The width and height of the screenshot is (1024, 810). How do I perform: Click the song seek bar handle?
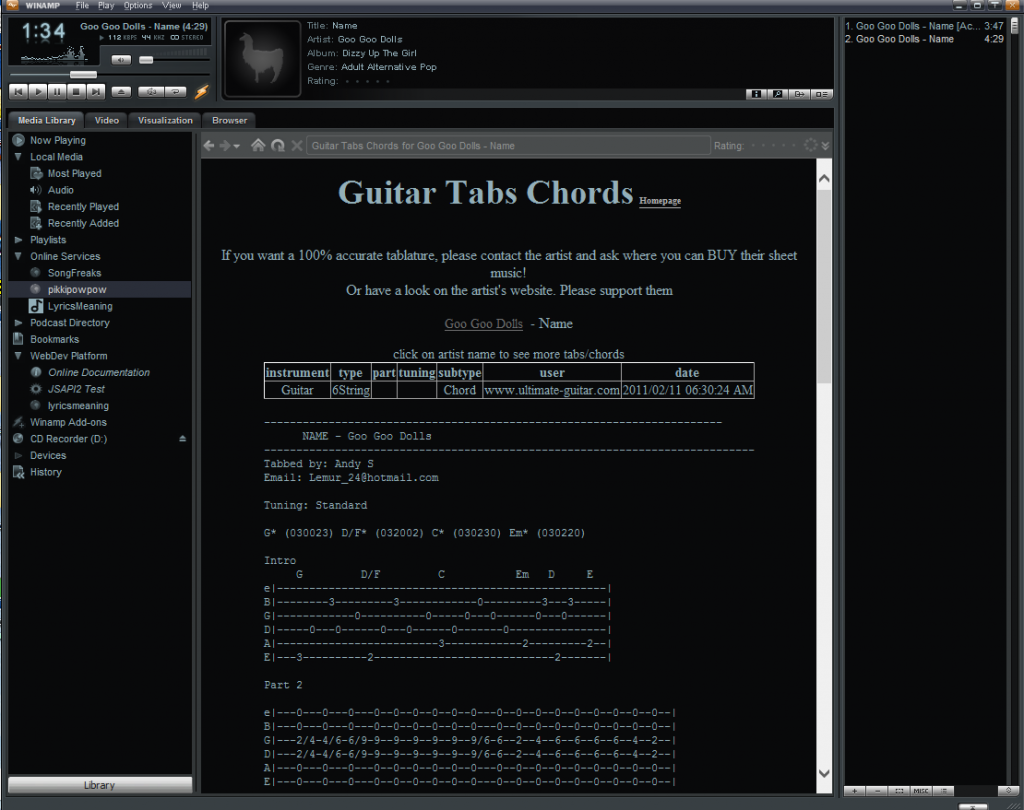pos(84,74)
